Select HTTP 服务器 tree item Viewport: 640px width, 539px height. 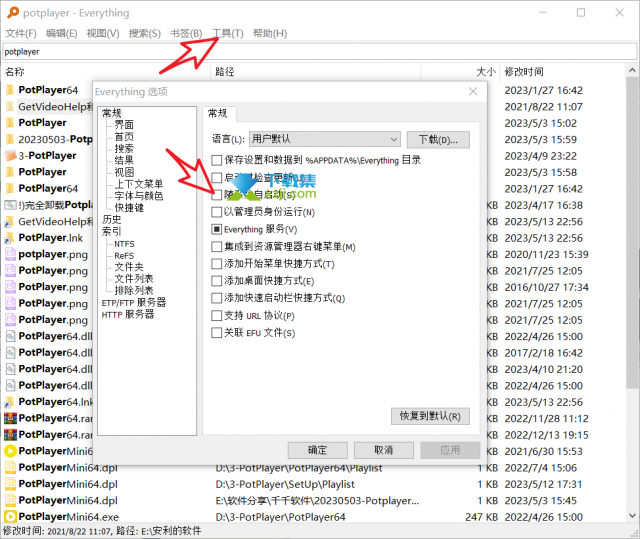pyautogui.click(x=128, y=314)
